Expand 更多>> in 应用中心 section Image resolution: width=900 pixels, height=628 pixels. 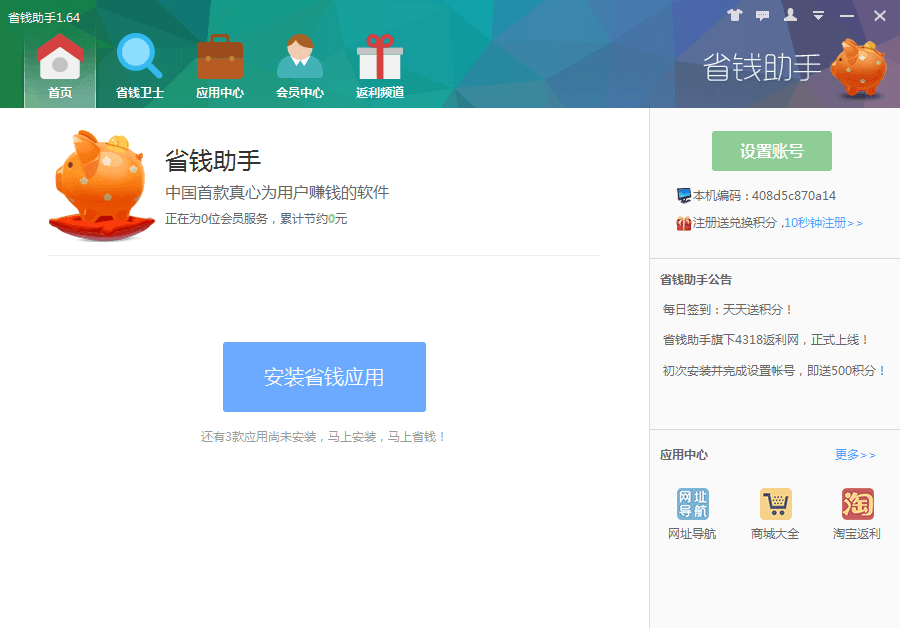click(855, 455)
